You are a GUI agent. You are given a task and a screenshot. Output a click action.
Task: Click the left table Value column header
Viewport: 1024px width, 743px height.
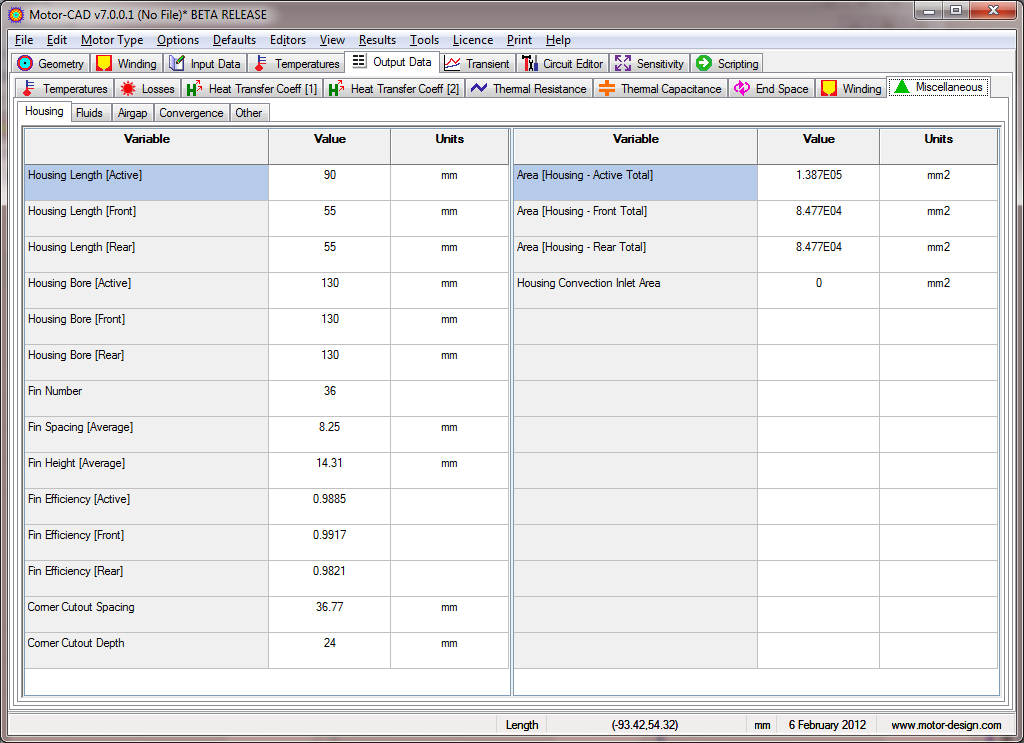point(329,146)
